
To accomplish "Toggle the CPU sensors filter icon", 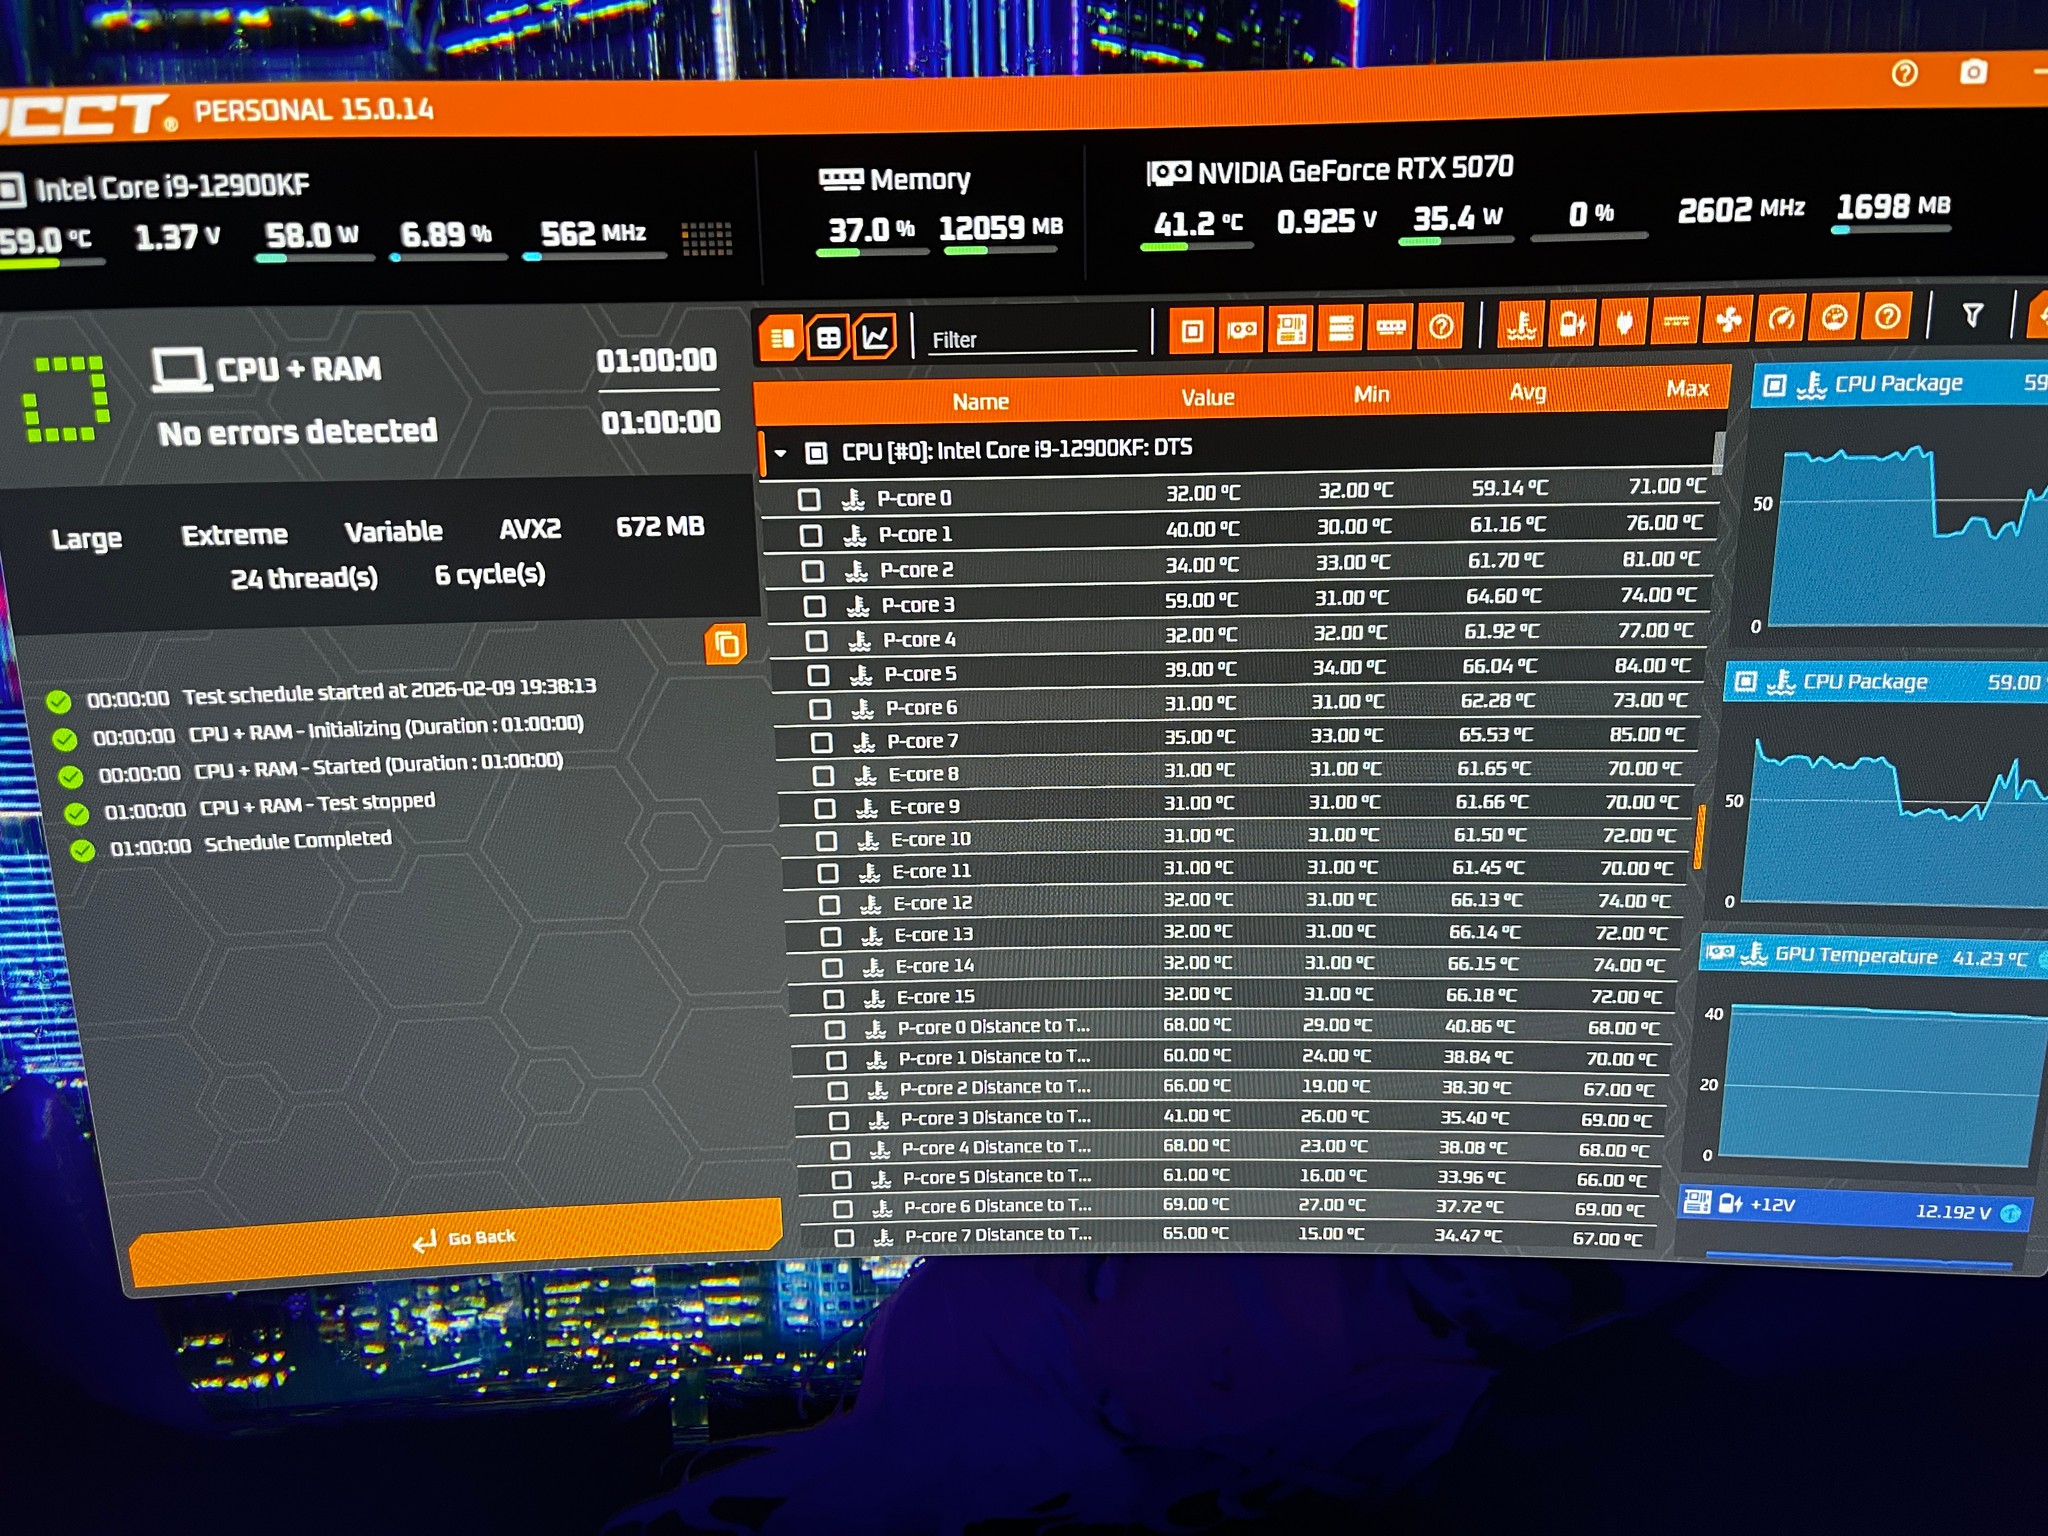I will pyautogui.click(x=1192, y=330).
